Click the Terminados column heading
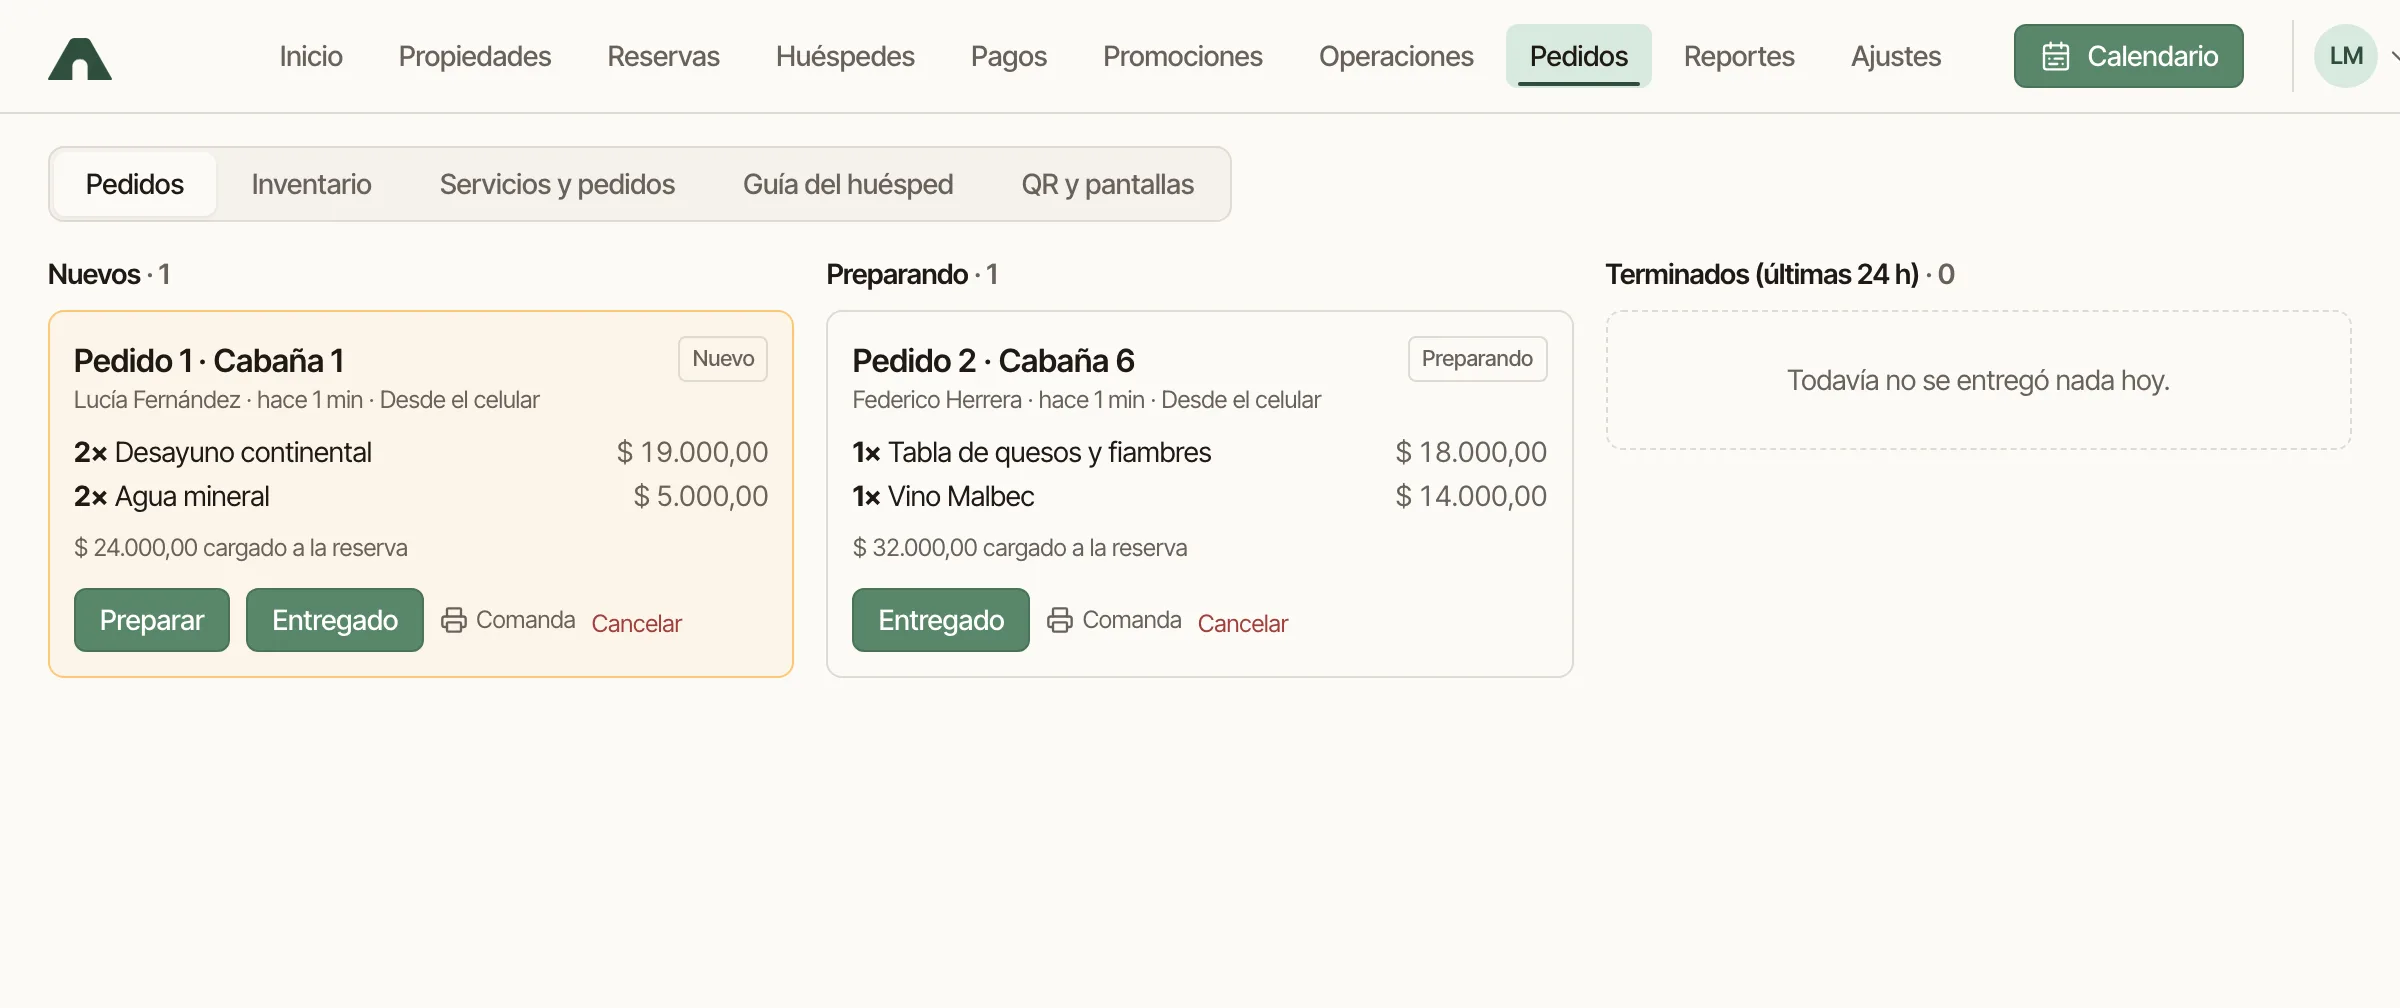The height and width of the screenshot is (1008, 2400). (x=1780, y=274)
